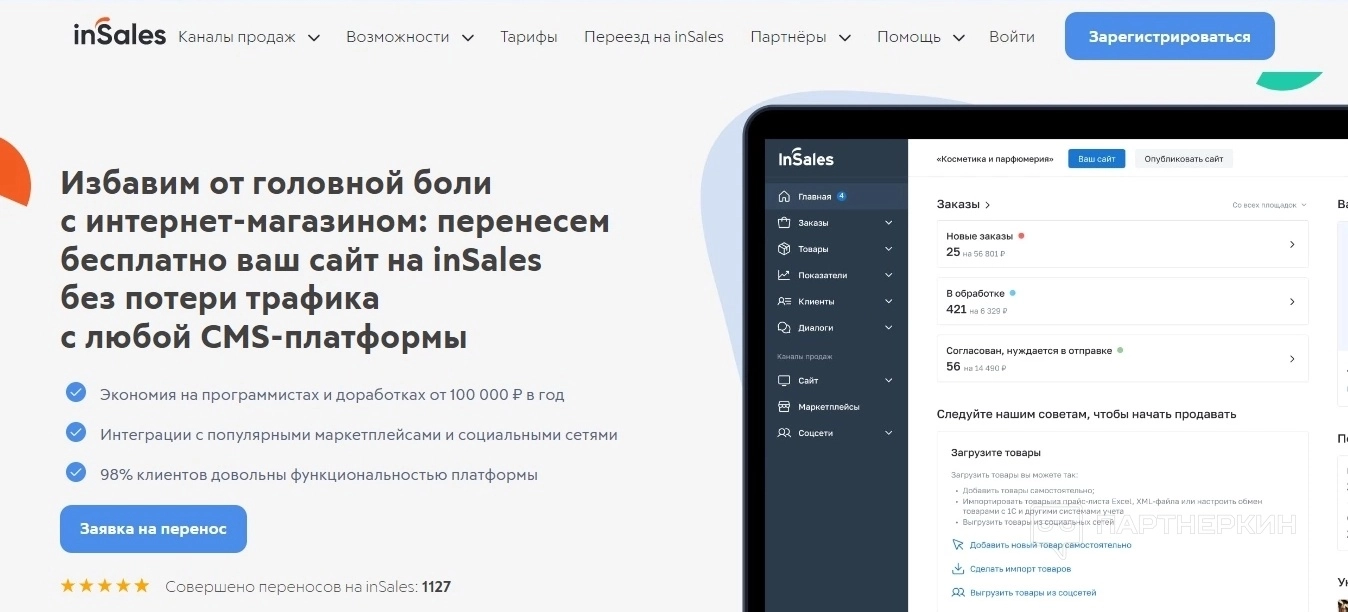Image resolution: width=1348 pixels, height=612 pixels.
Task: Click Выгрузить товары из соцсетей link
Action: (1033, 593)
